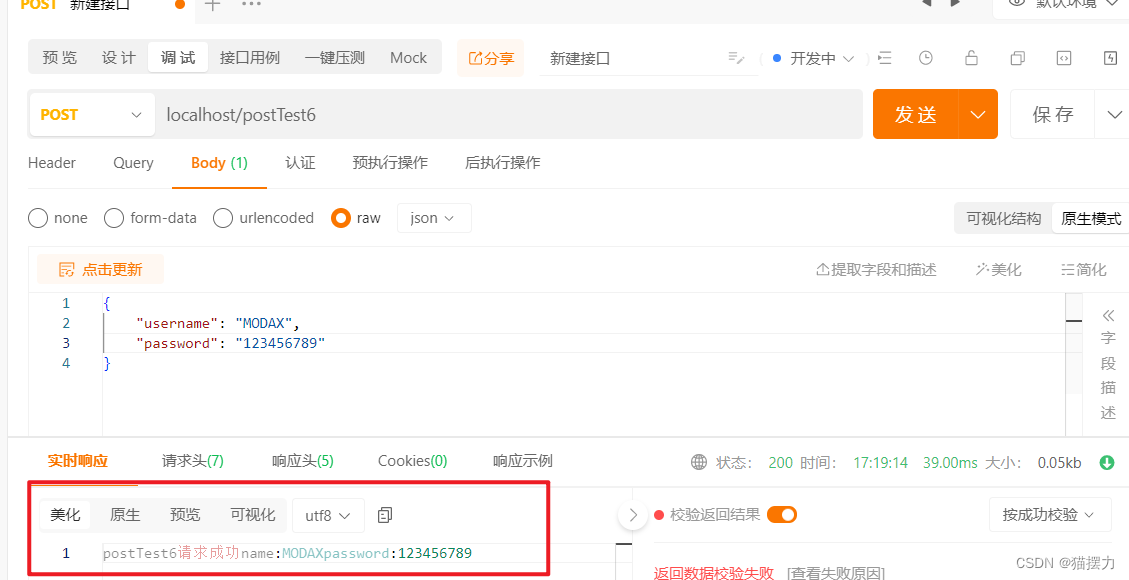Share via the 分享 button
Viewport: 1129px width, 580px height.
point(491,58)
